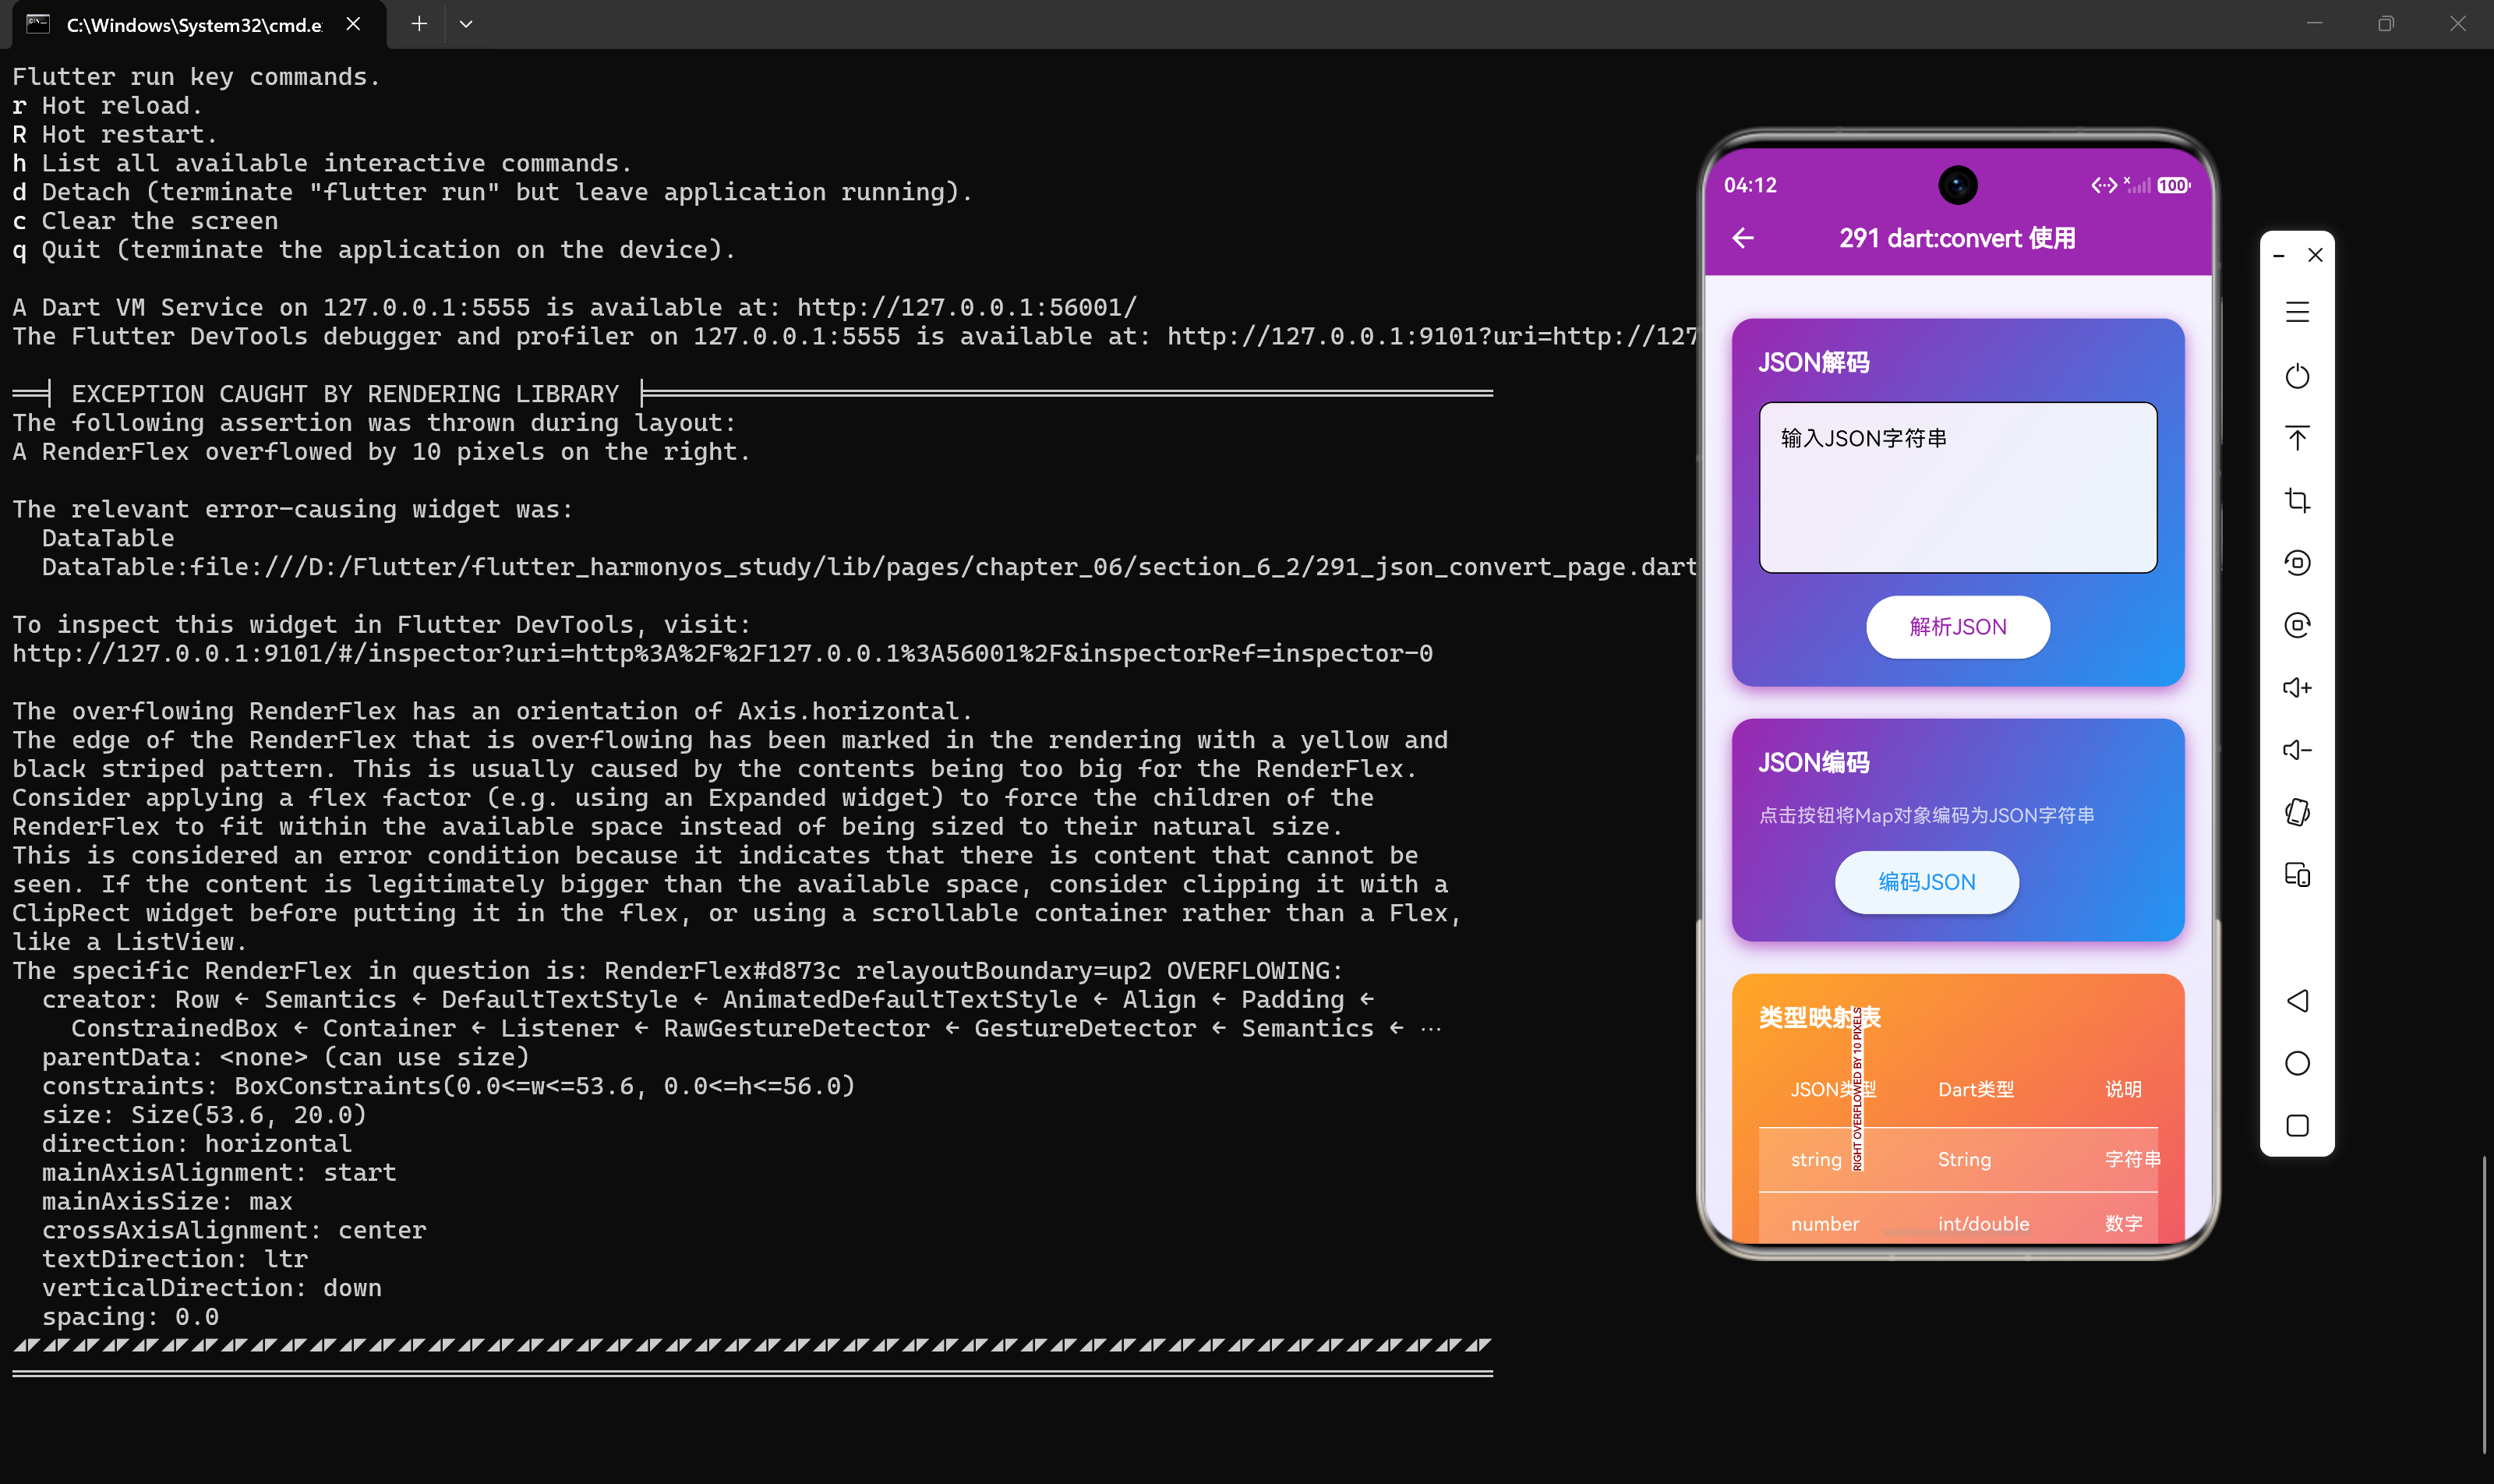Tap the battery 100 indicator in status bar
This screenshot has width=2494, height=1484.
tap(2173, 185)
